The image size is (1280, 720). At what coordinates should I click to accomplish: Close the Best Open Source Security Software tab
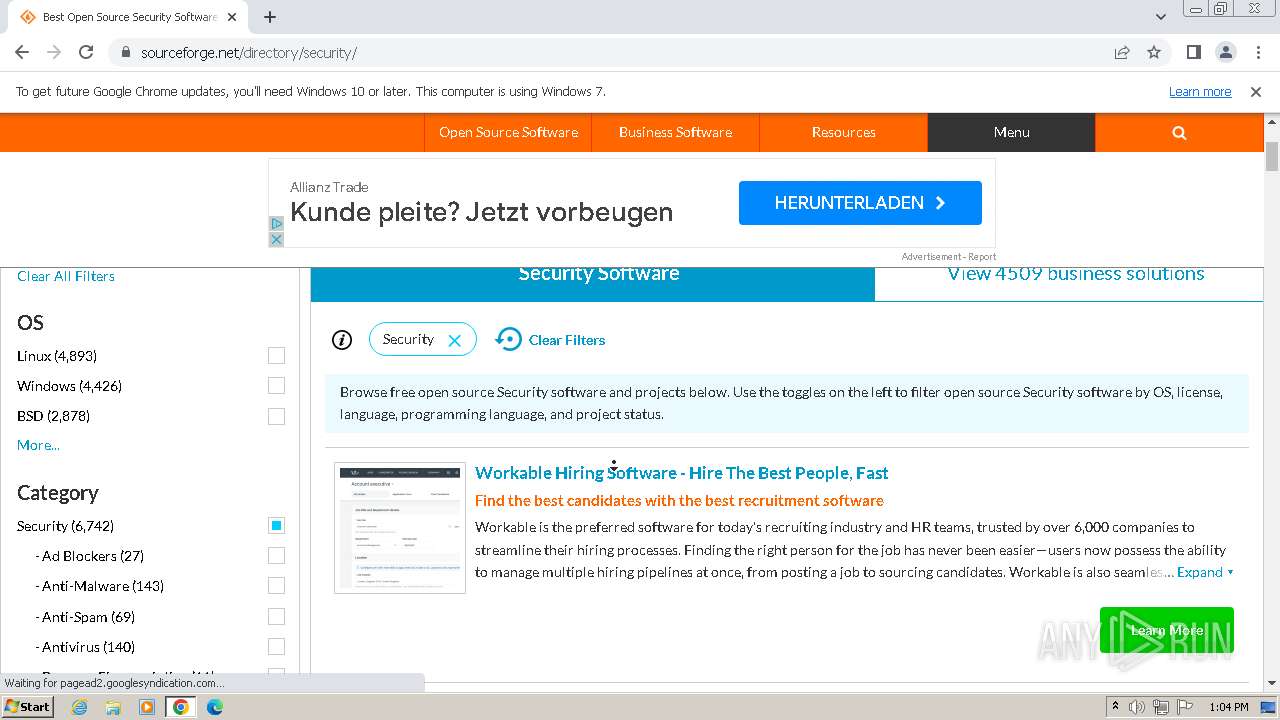point(232,17)
